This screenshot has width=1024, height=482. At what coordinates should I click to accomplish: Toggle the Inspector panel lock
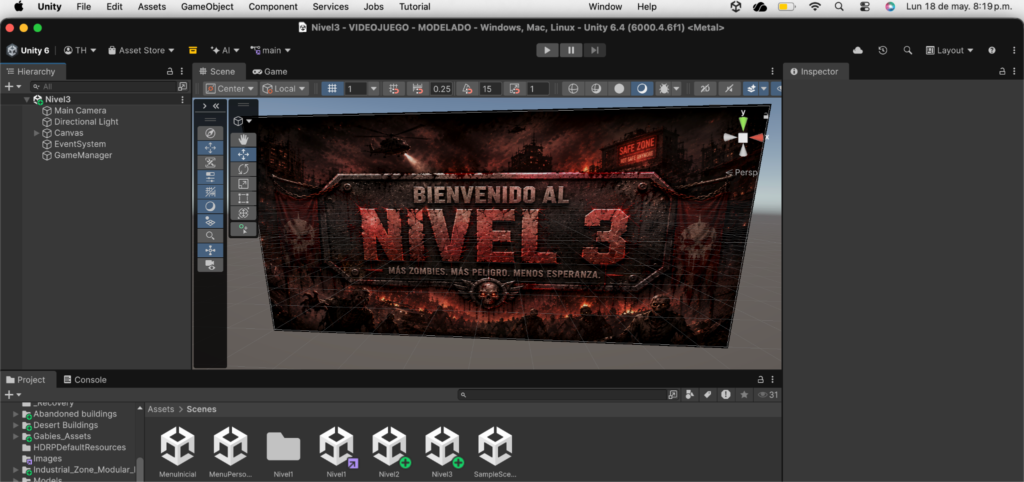coord(1002,72)
